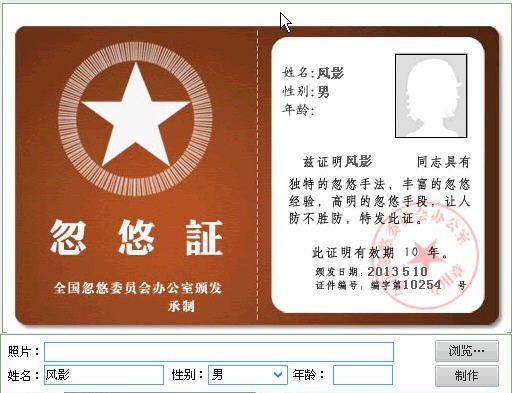Image resolution: width=512 pixels, height=393 pixels.
Task: Edit the 姓名 field containing 风影
Action: [104, 375]
